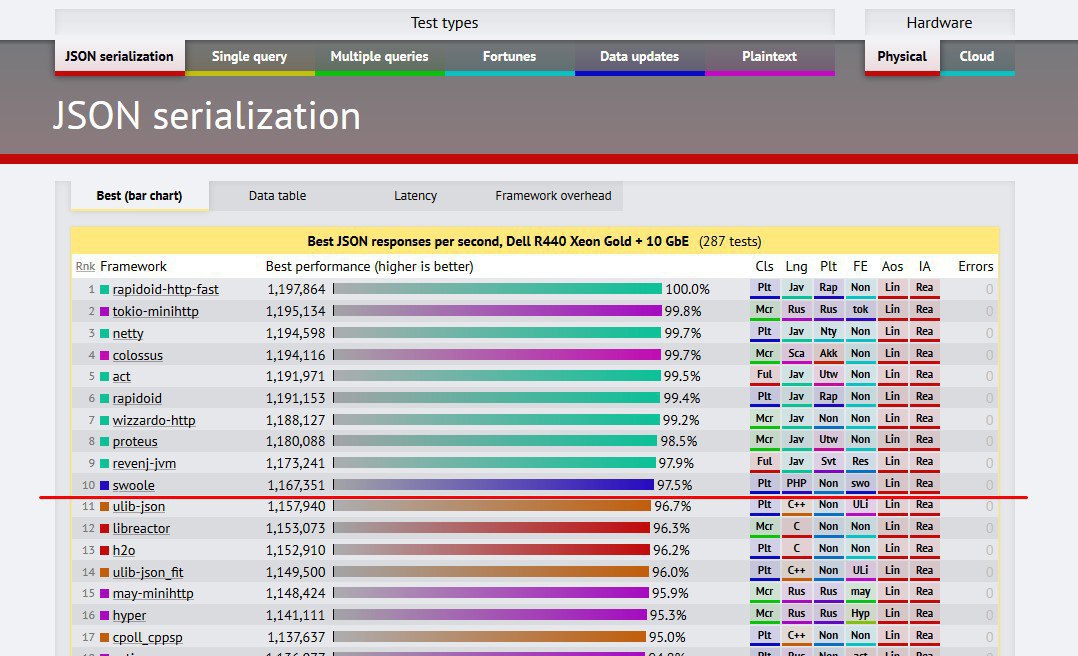Switch to the Data updates tab

coord(639,57)
